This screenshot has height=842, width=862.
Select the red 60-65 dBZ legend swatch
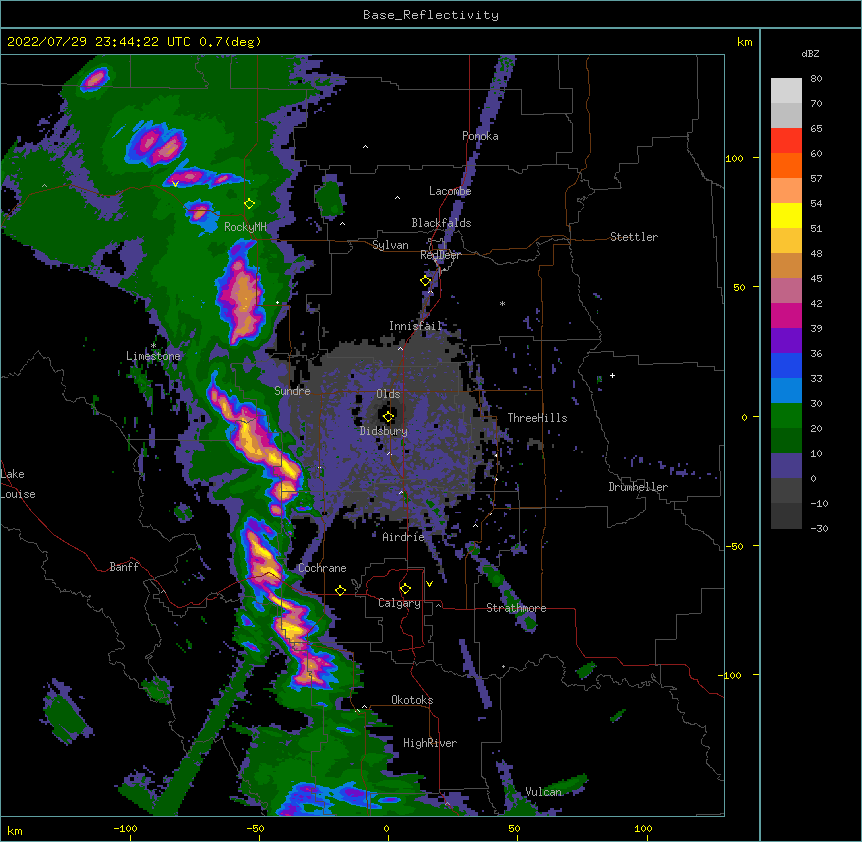click(786, 141)
